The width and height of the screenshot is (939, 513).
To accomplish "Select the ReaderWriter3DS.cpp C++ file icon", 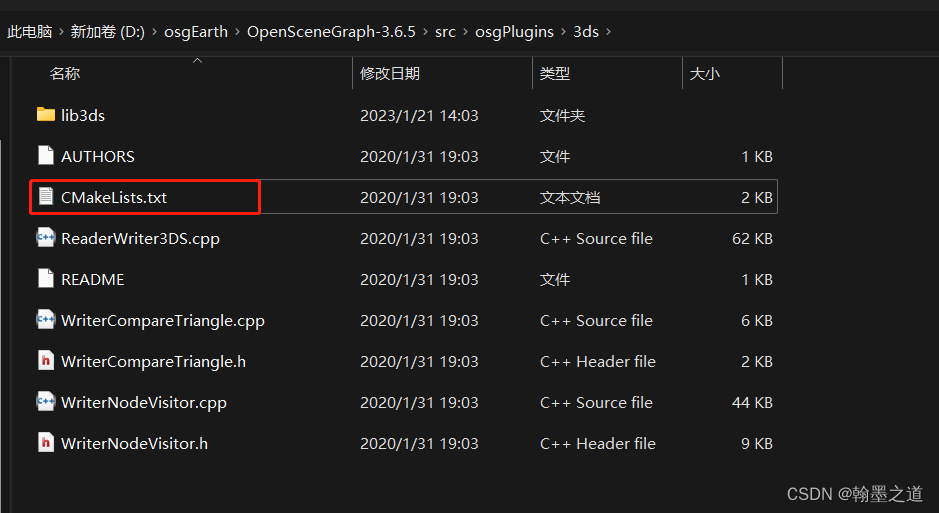I will 46,238.
